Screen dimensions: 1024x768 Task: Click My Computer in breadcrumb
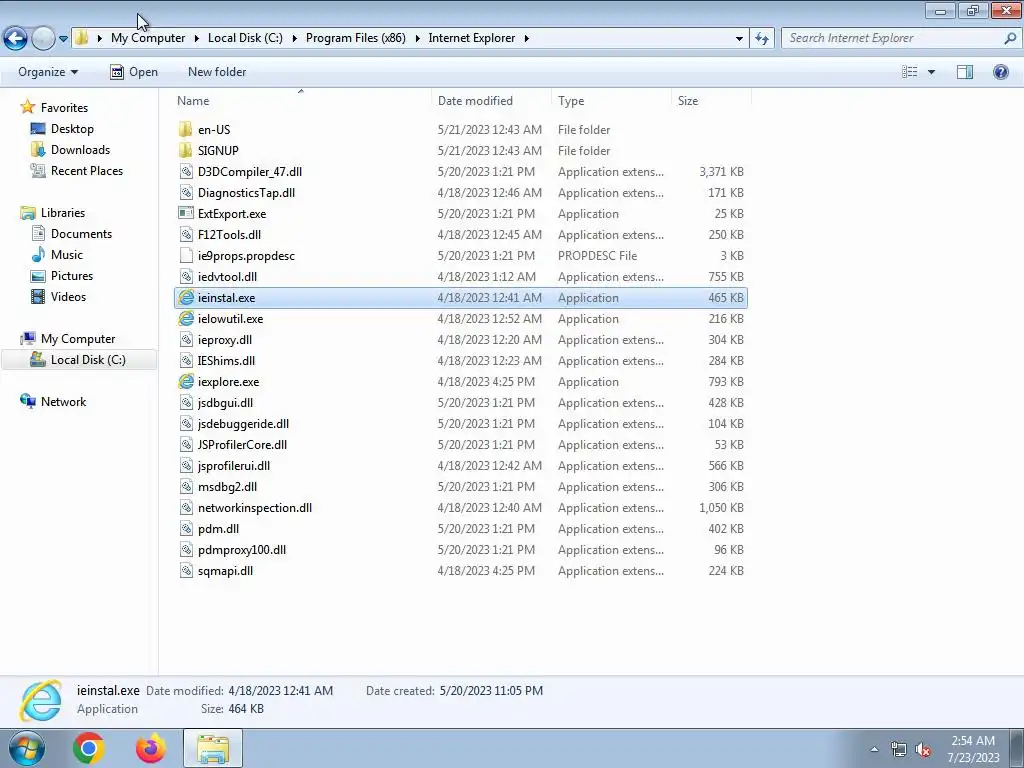[x=148, y=38]
